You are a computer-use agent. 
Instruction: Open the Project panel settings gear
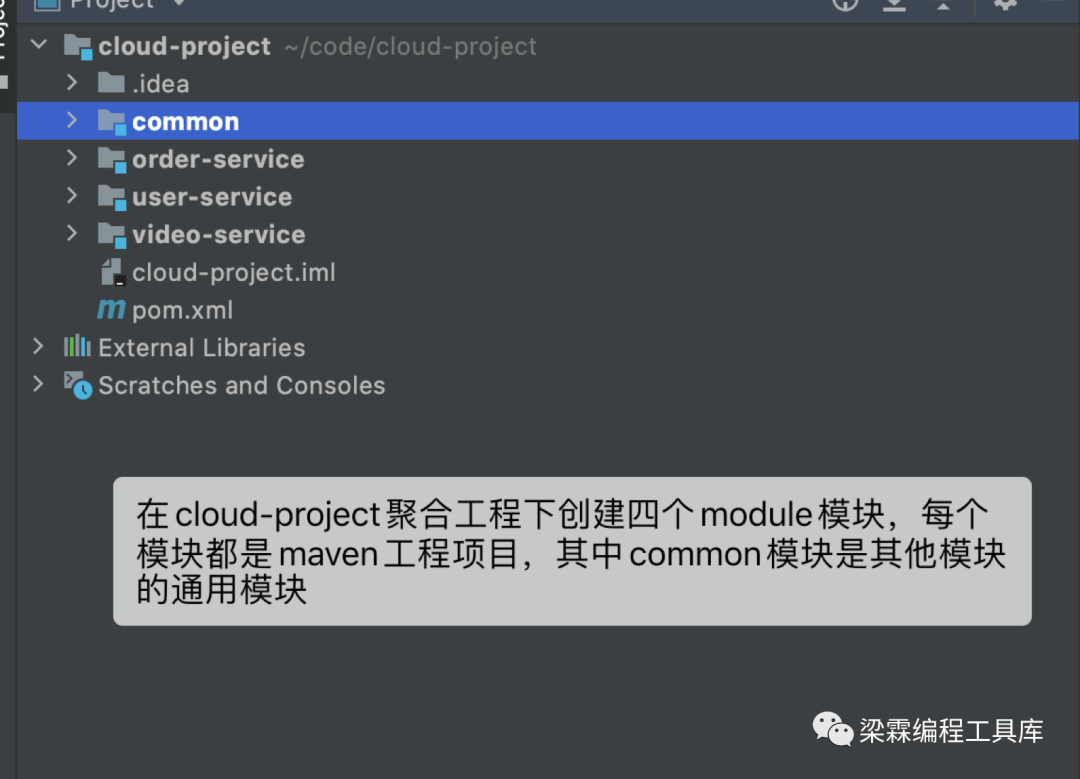[1005, 3]
